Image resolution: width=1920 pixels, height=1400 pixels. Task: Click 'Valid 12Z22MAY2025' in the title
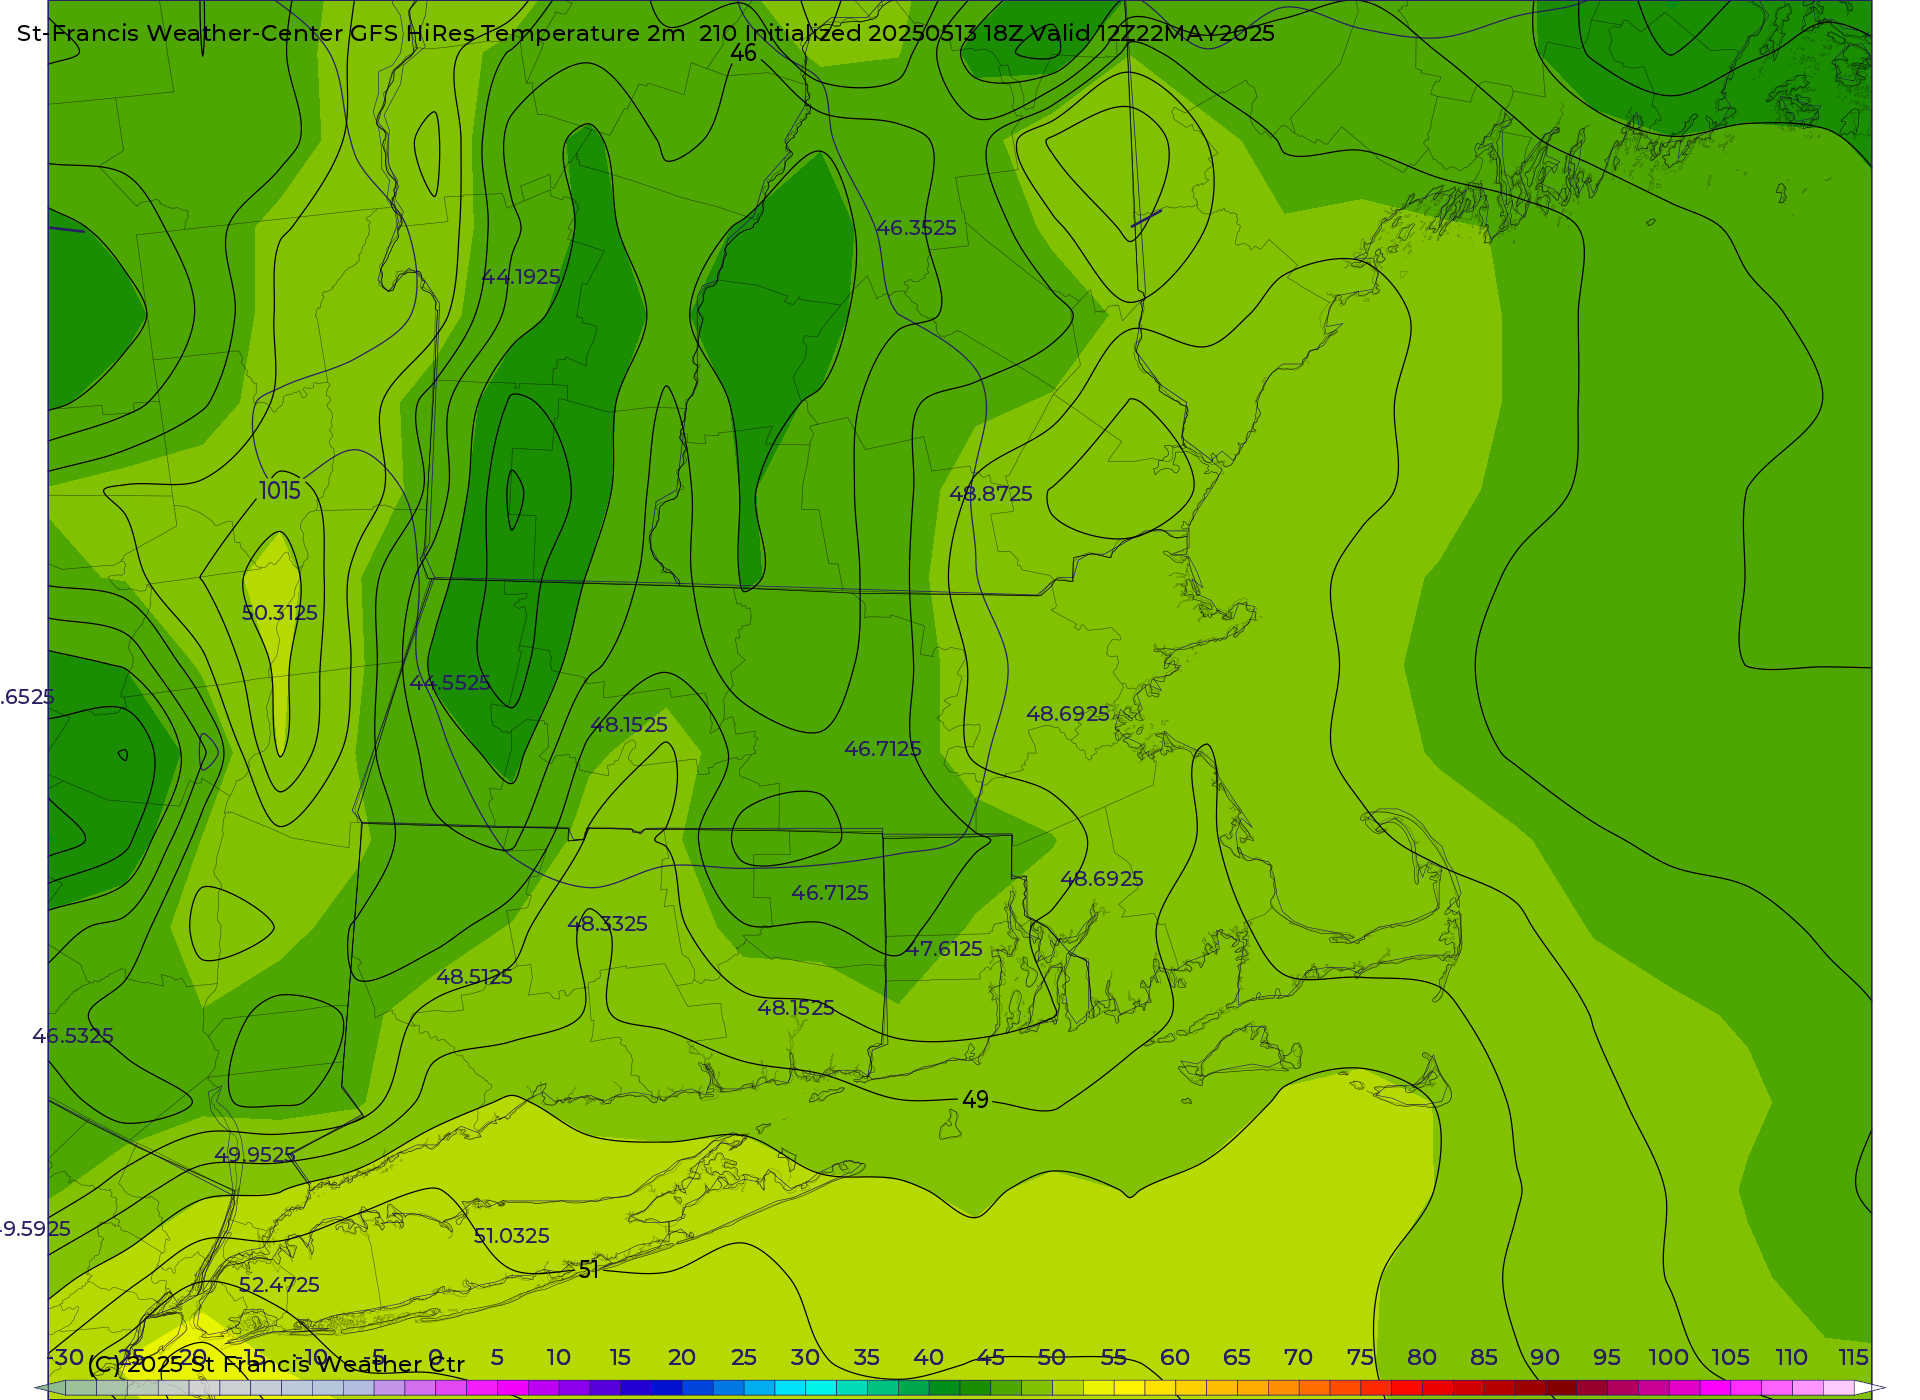point(1152,33)
